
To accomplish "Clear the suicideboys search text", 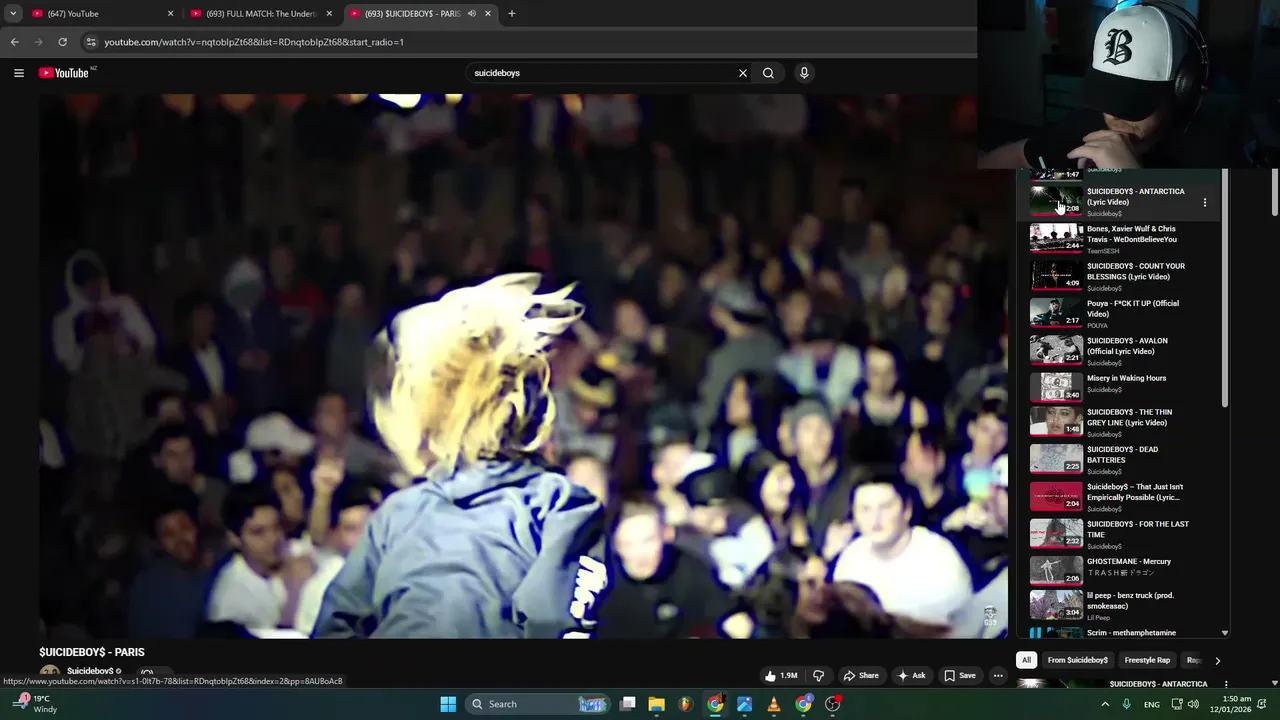I will pos(742,73).
